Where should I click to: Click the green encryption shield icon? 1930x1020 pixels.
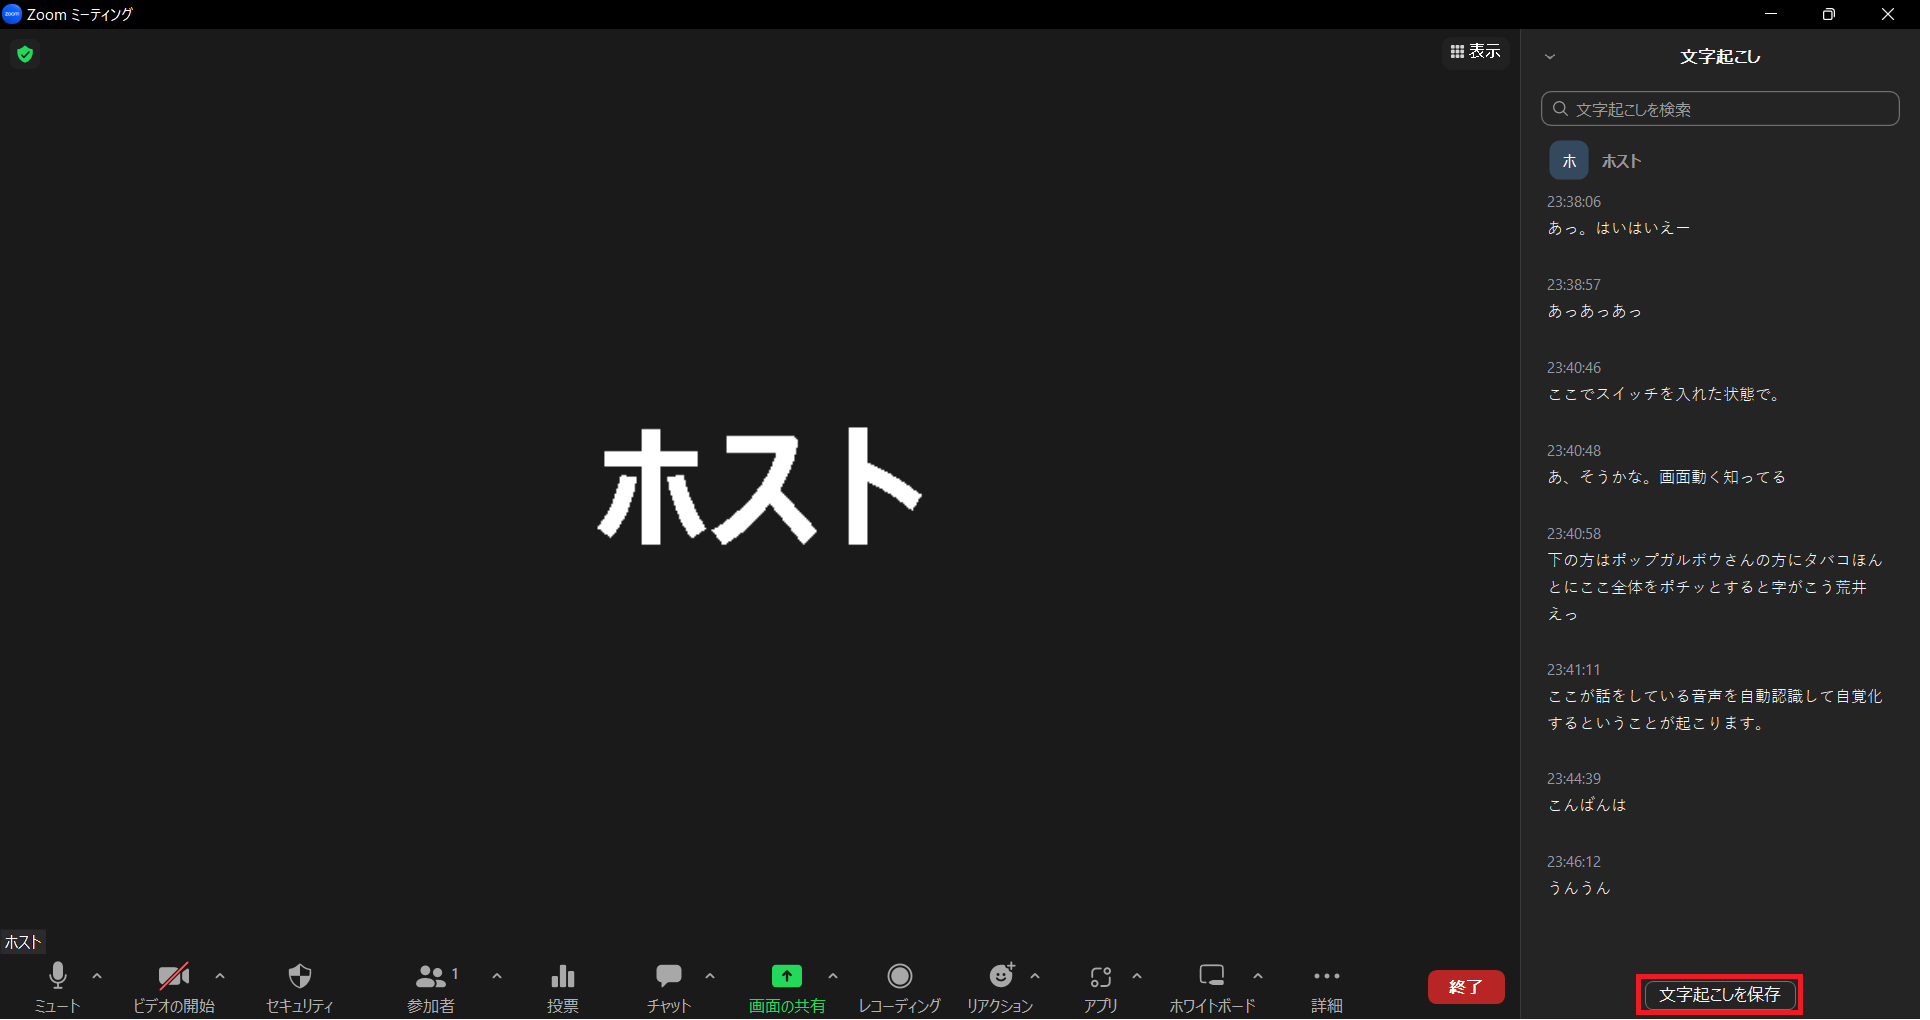[25, 54]
